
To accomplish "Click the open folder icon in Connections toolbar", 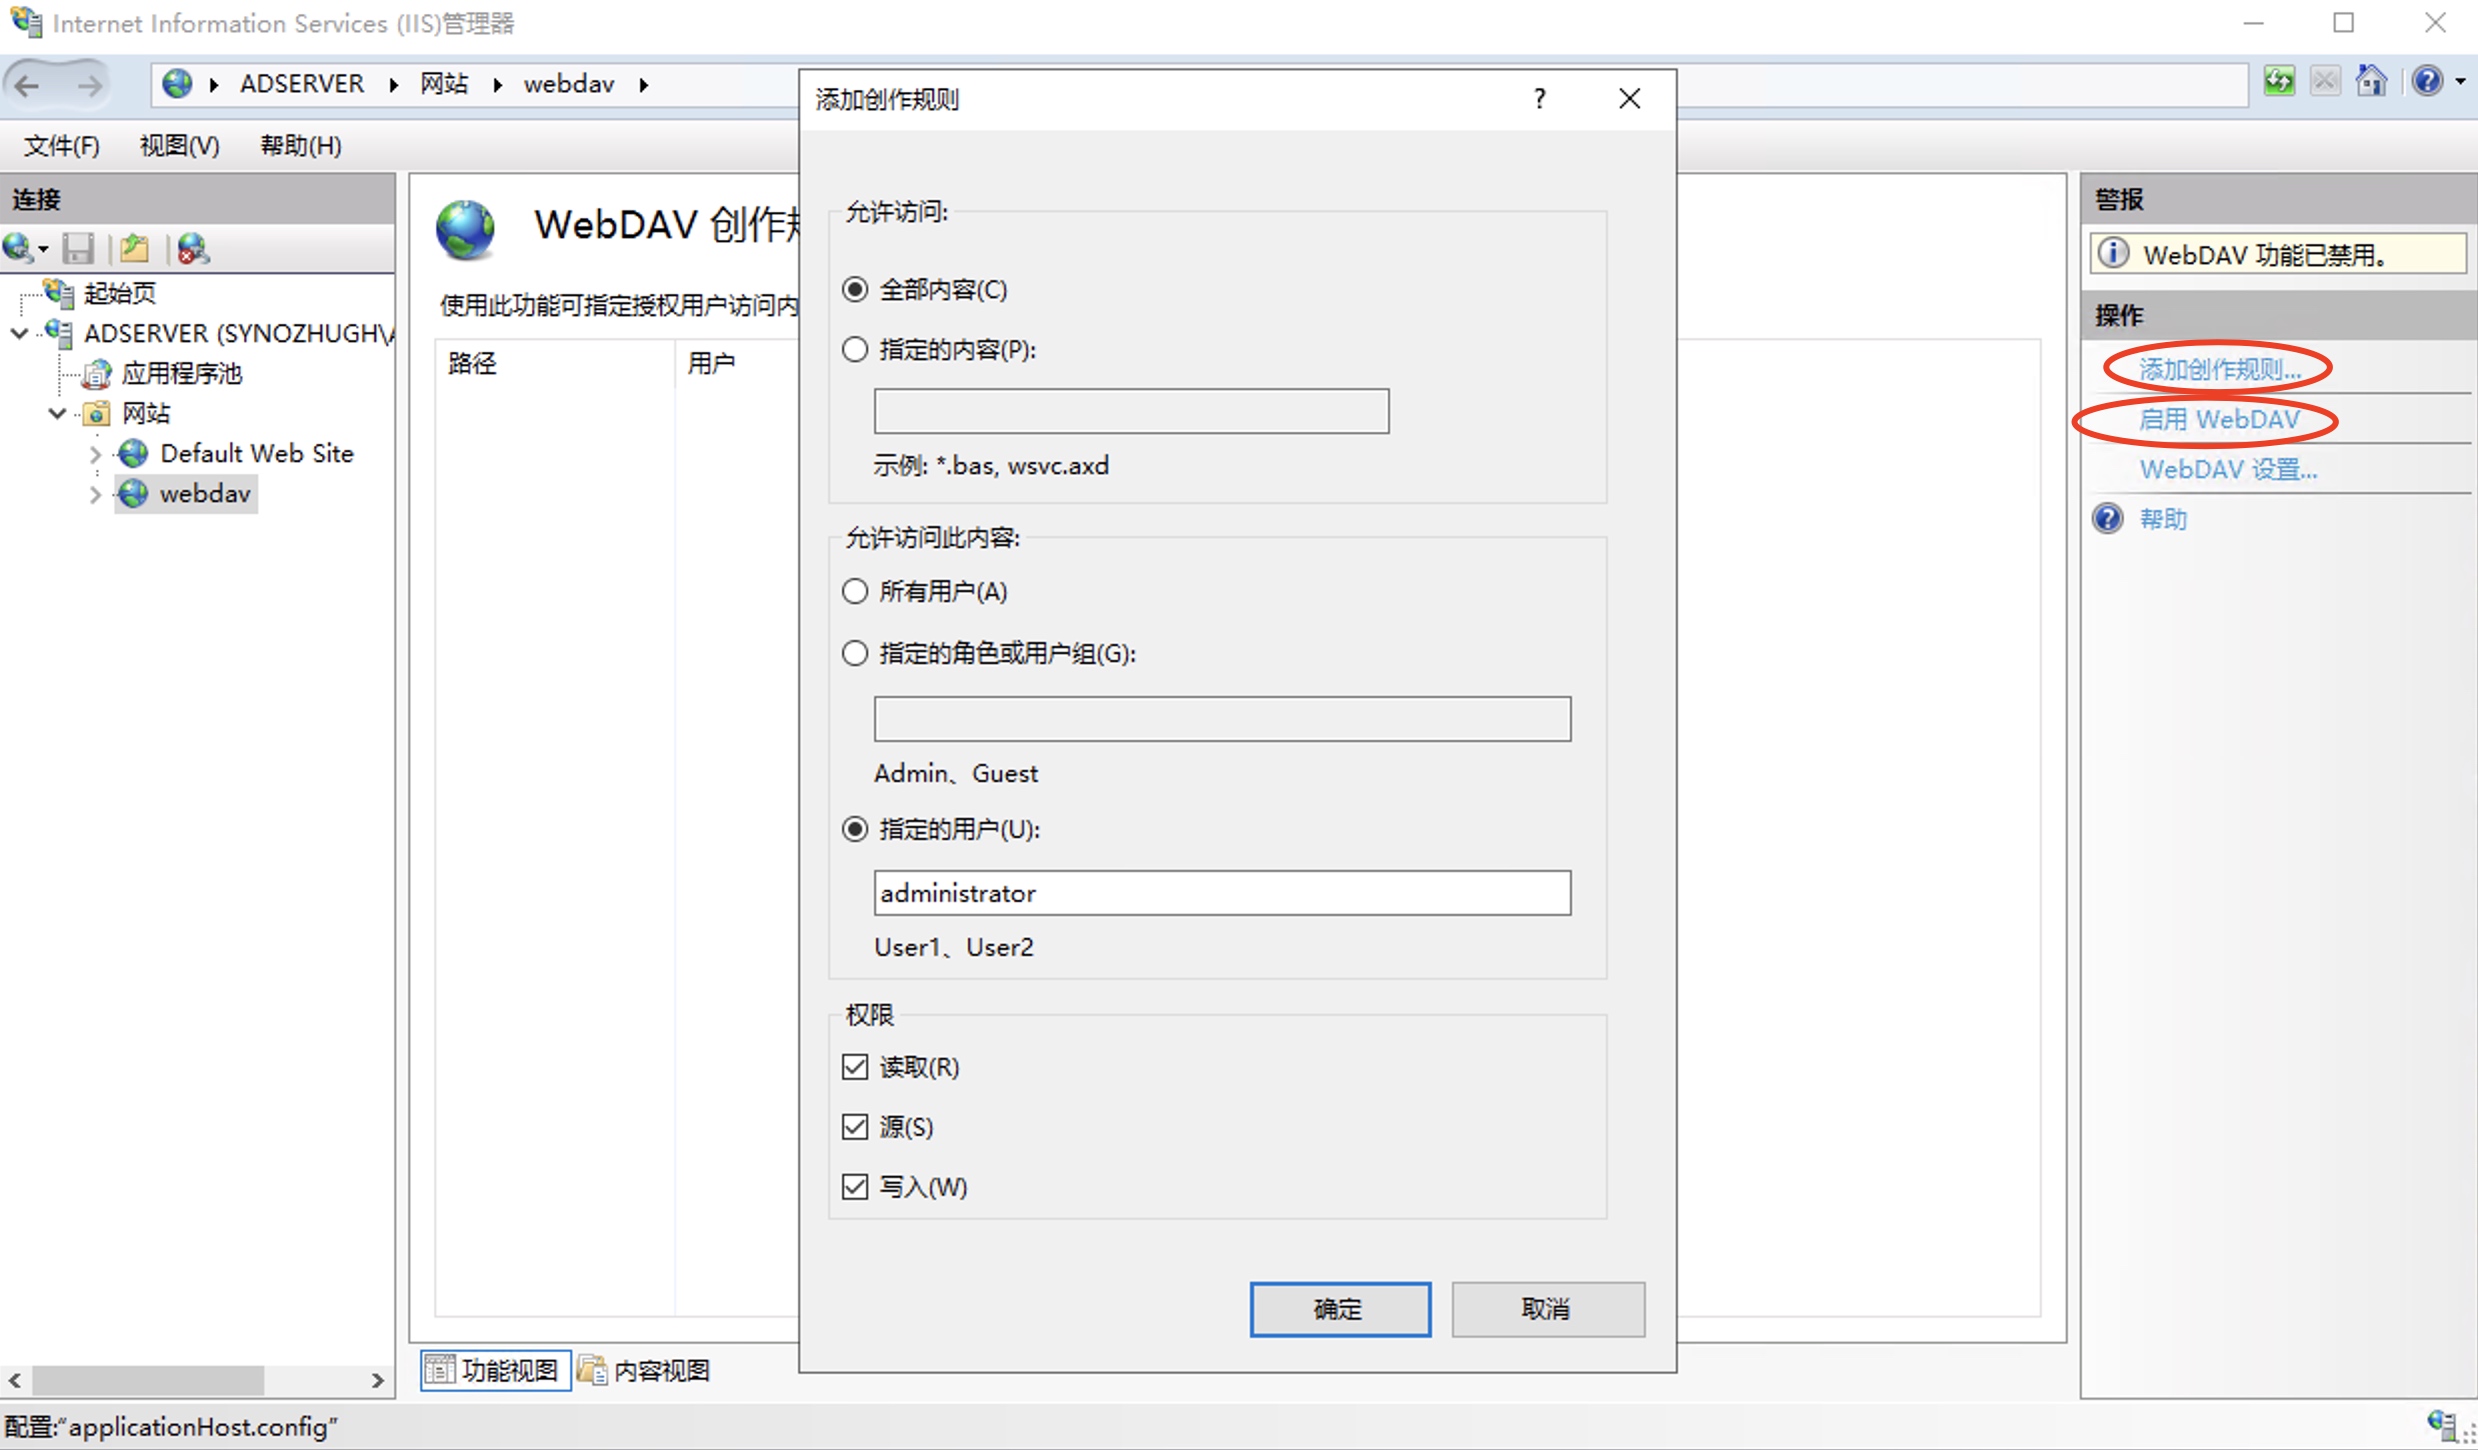I will 134,248.
